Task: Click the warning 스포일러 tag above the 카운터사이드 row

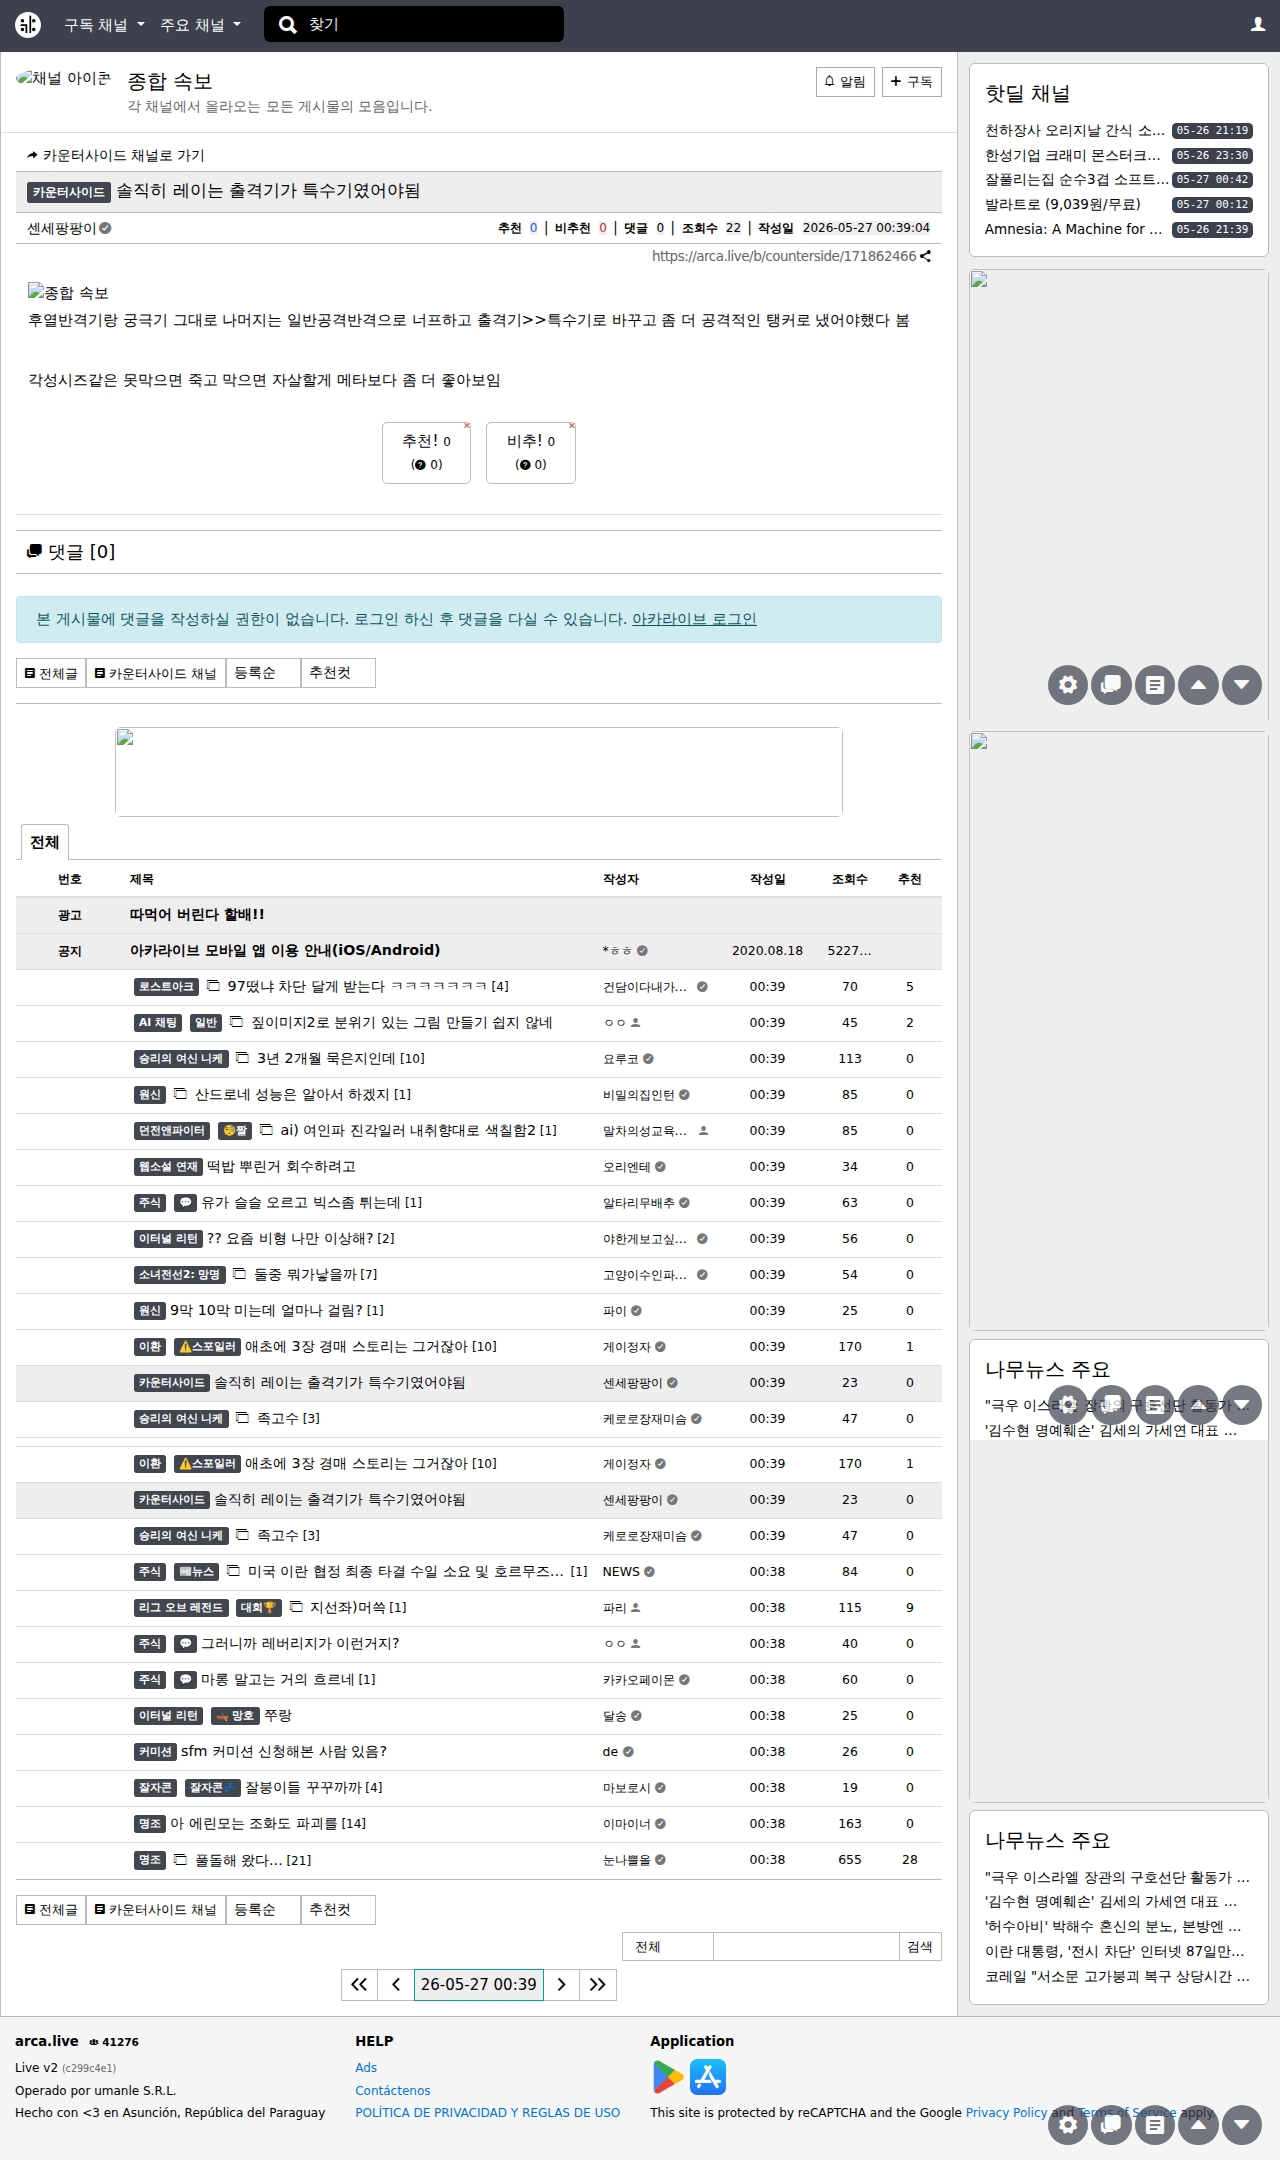Action: pyautogui.click(x=208, y=1346)
